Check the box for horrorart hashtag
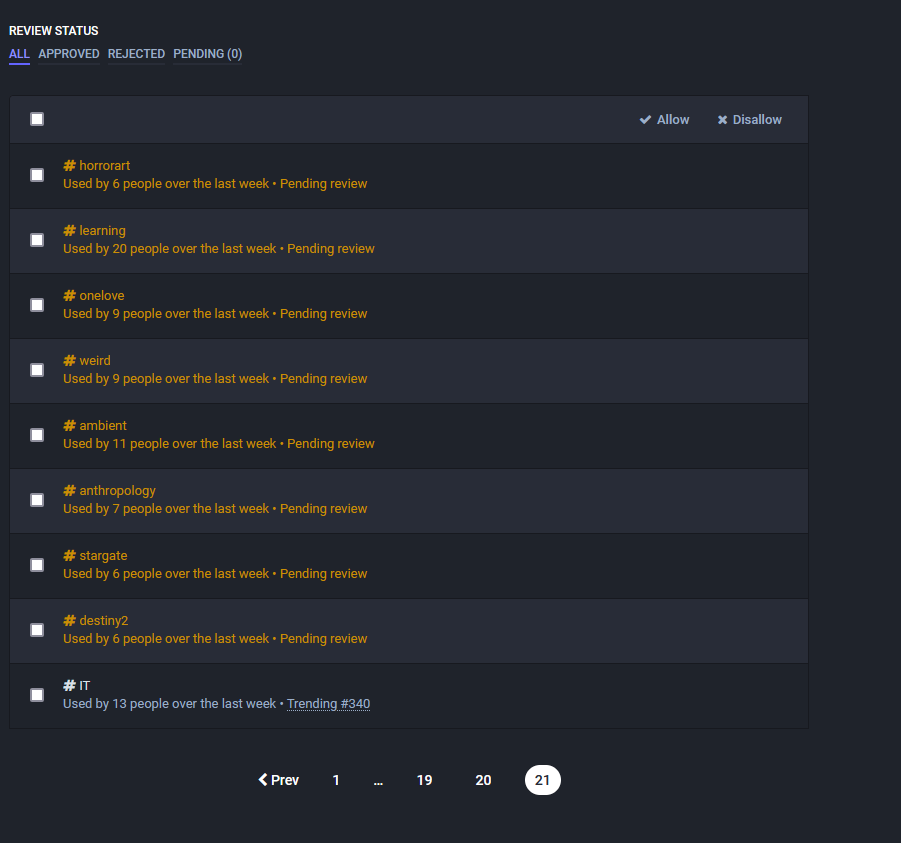This screenshot has height=843, width=901. (x=37, y=175)
